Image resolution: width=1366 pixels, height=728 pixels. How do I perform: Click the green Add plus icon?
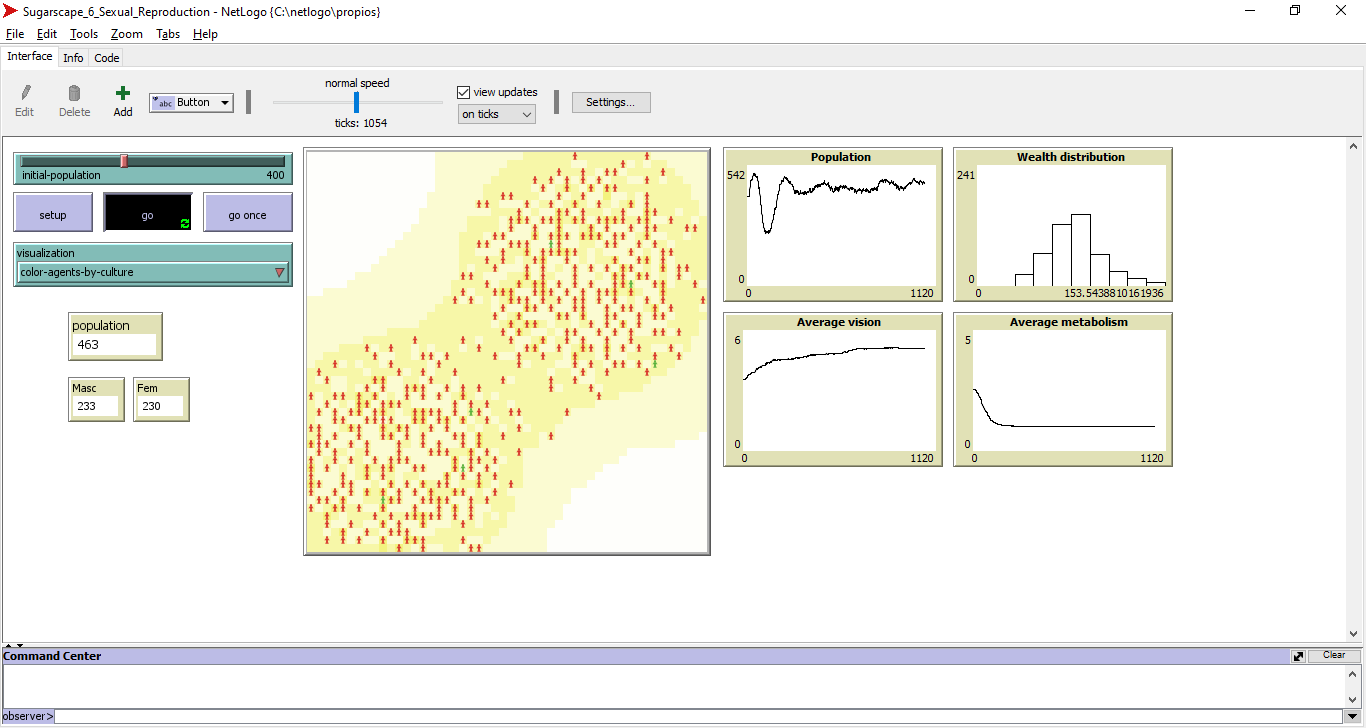point(123,93)
